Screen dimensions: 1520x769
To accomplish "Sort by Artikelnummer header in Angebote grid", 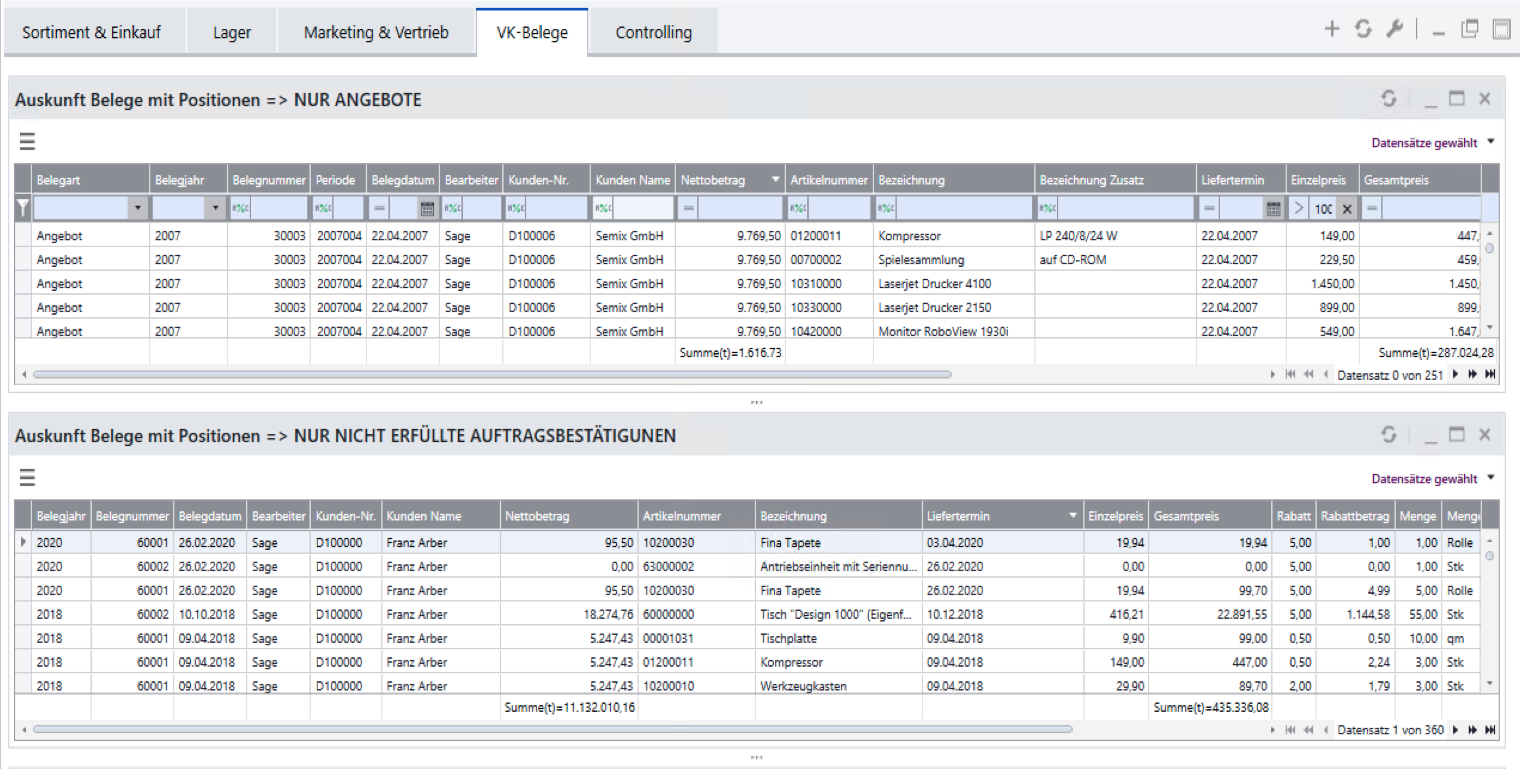I will point(829,180).
